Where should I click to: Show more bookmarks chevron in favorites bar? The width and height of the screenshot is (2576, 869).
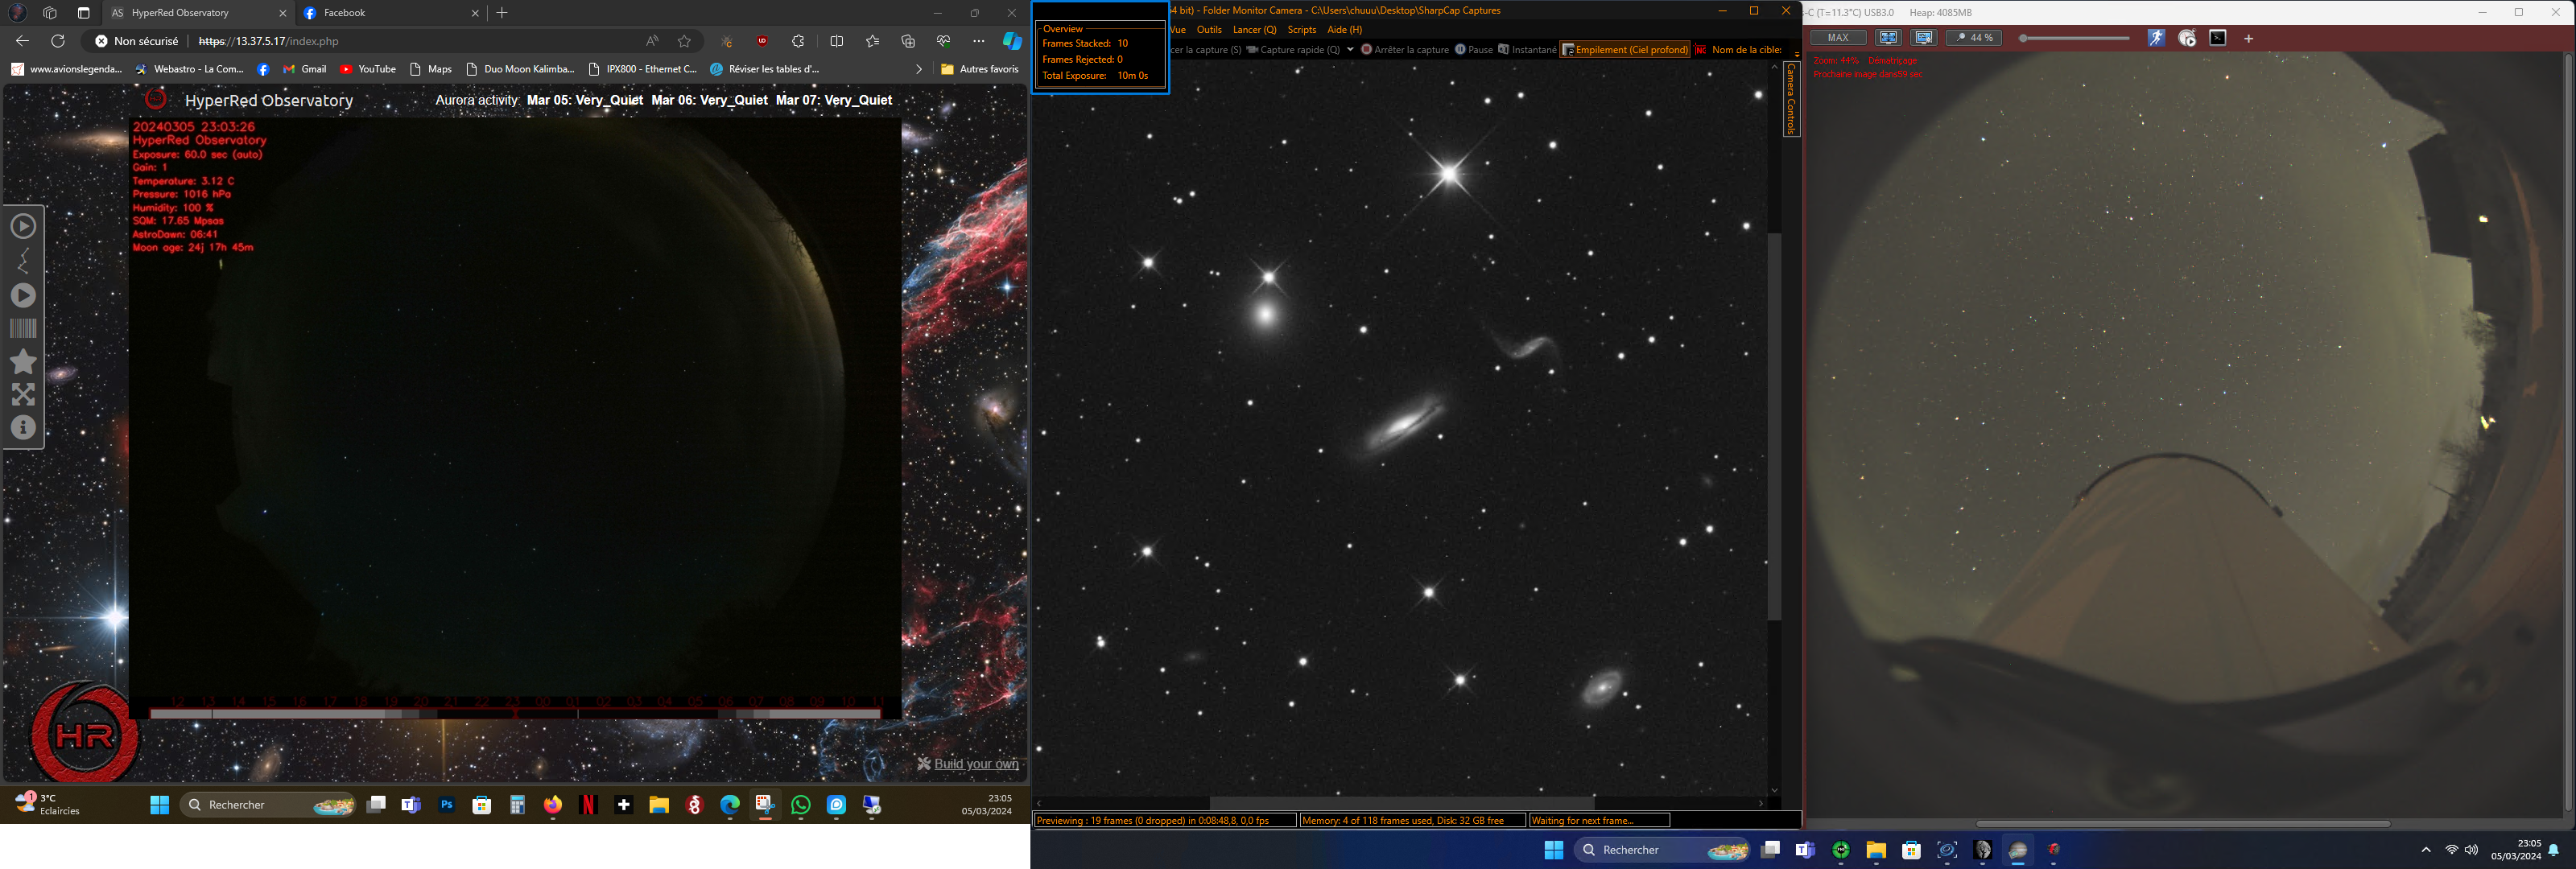point(919,69)
